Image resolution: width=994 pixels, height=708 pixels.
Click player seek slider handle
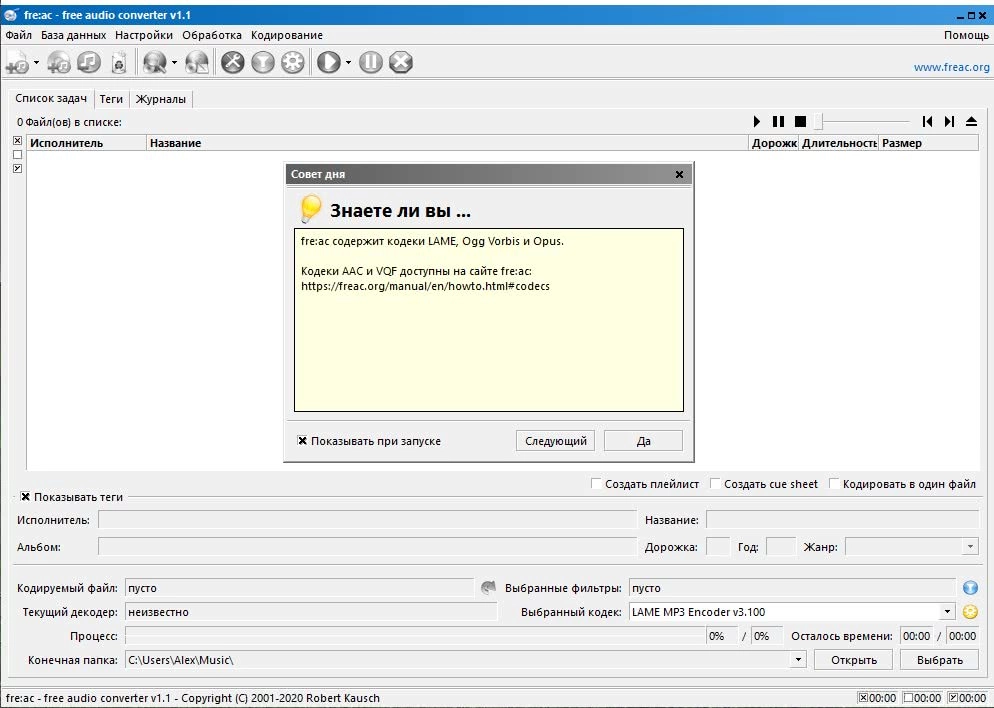pyautogui.click(x=818, y=121)
